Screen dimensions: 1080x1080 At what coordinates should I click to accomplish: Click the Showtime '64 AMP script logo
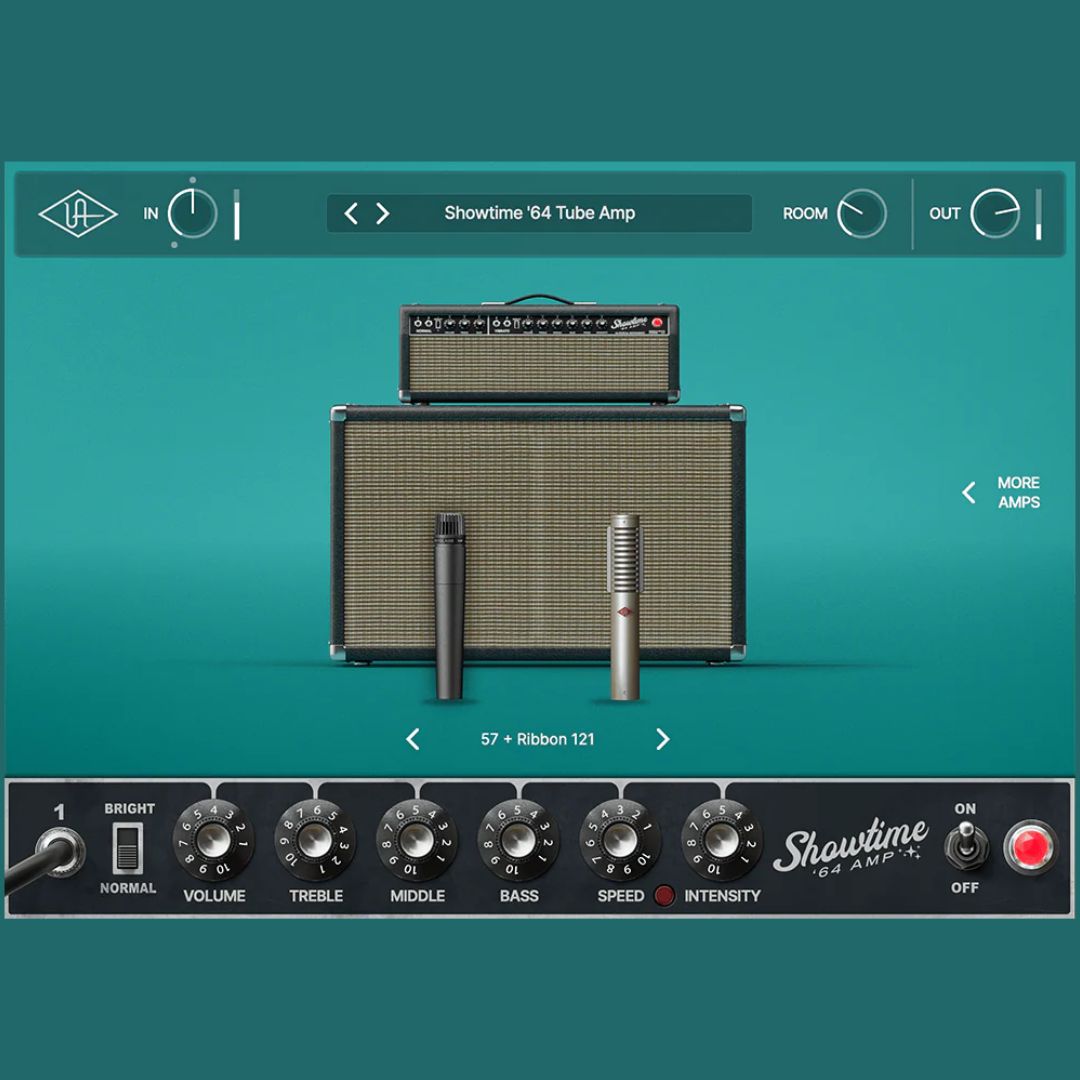pyautogui.click(x=851, y=847)
